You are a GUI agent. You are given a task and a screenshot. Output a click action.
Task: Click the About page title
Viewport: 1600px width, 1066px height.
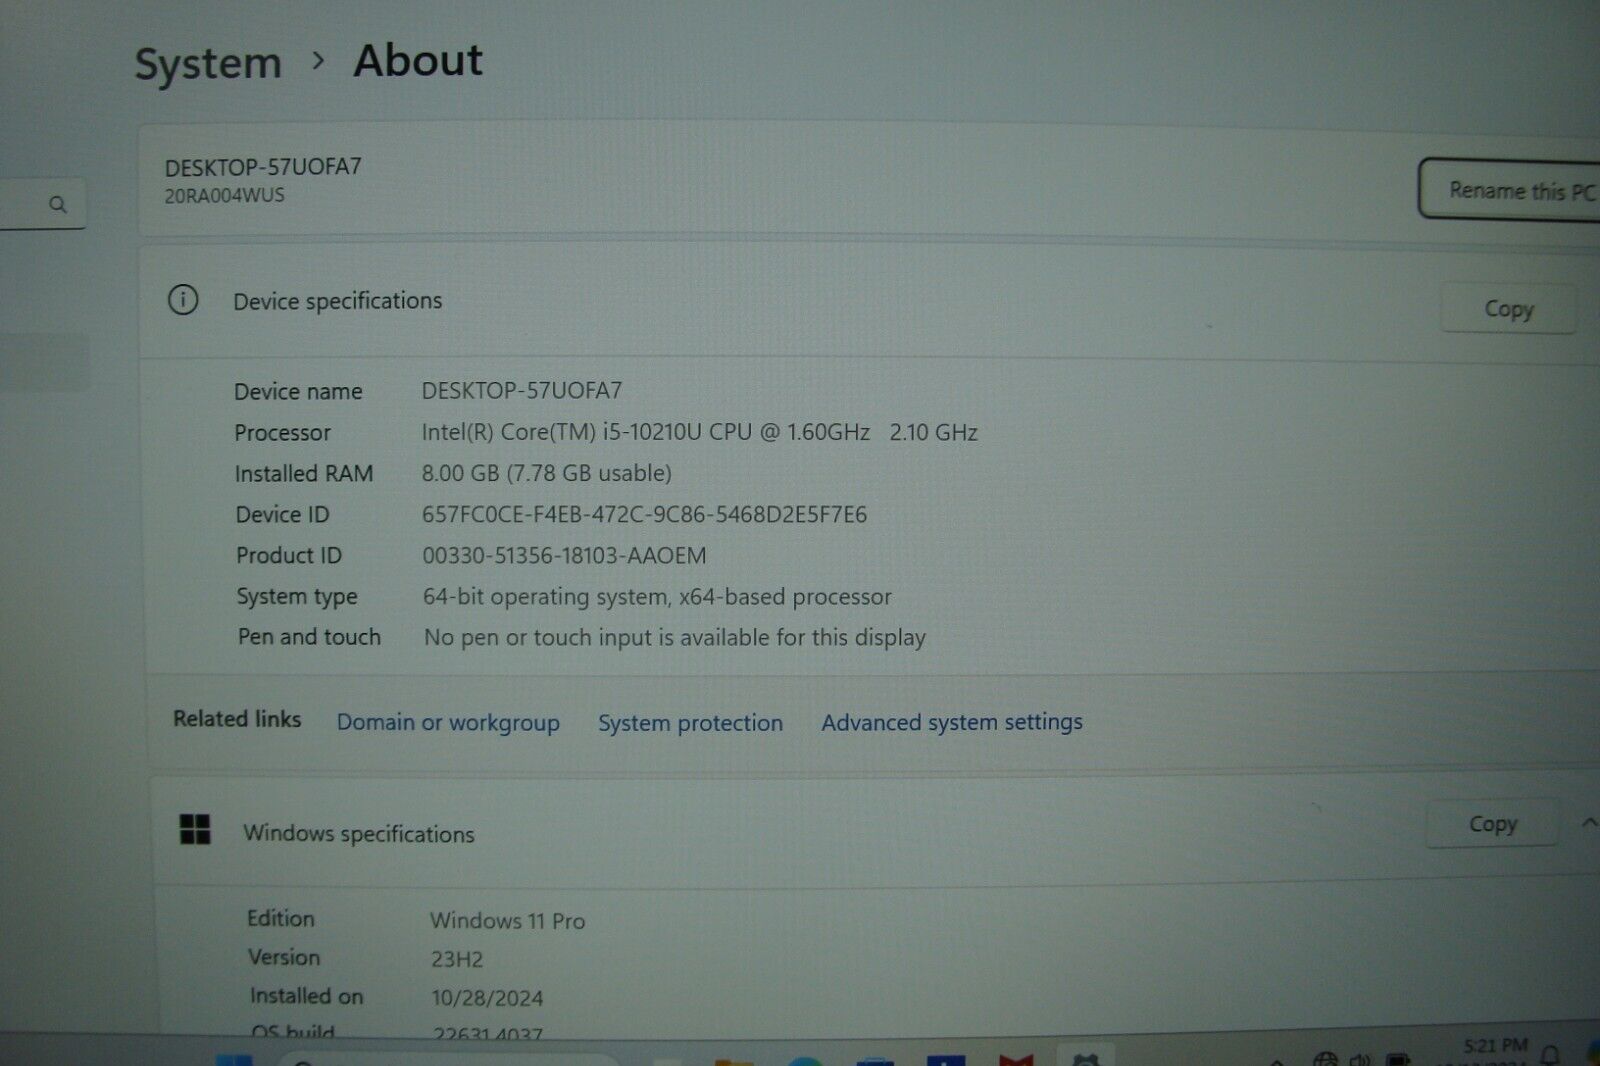[x=418, y=60]
